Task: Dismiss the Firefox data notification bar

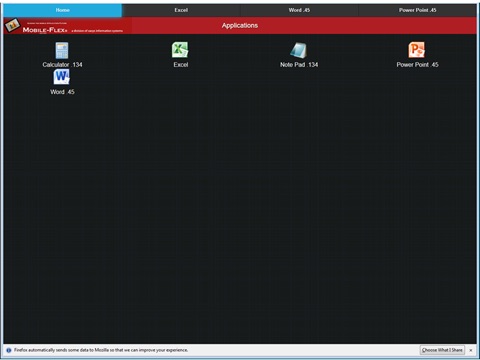Action: pyautogui.click(x=471, y=350)
